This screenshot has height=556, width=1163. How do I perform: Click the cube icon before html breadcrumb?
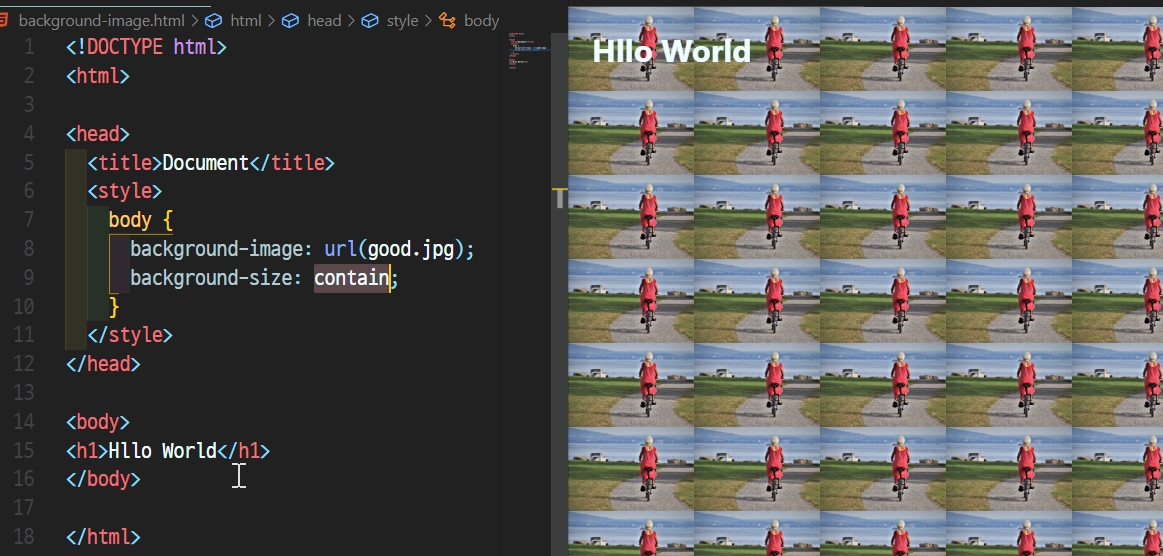point(214,21)
